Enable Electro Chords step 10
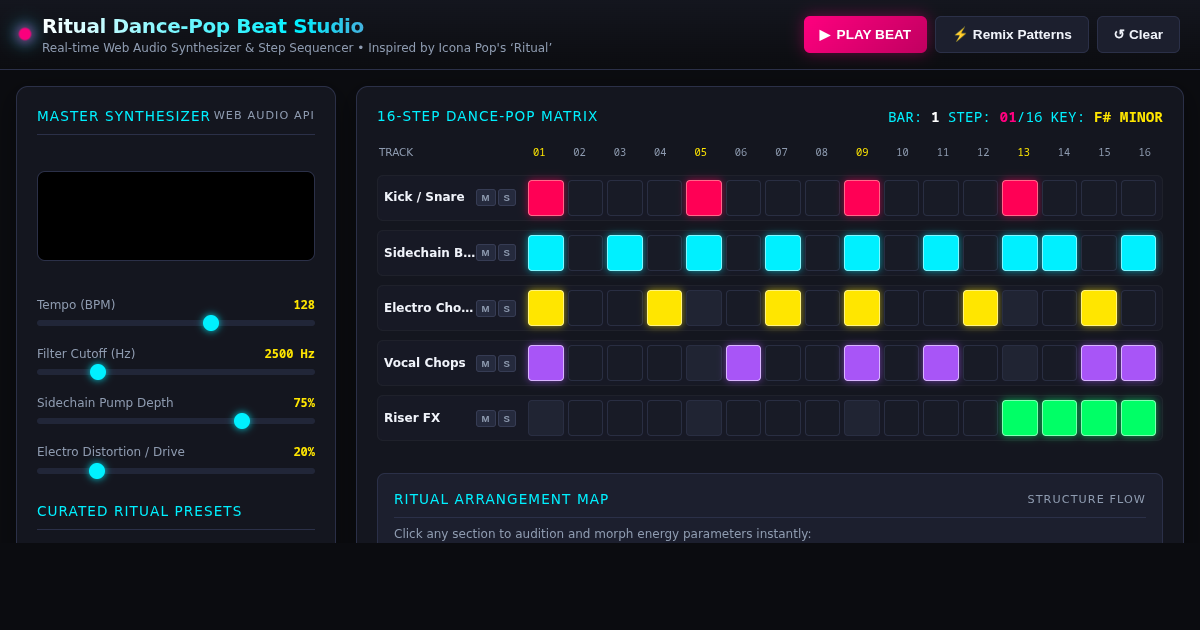The width and height of the screenshot is (1200, 630). pos(901,308)
